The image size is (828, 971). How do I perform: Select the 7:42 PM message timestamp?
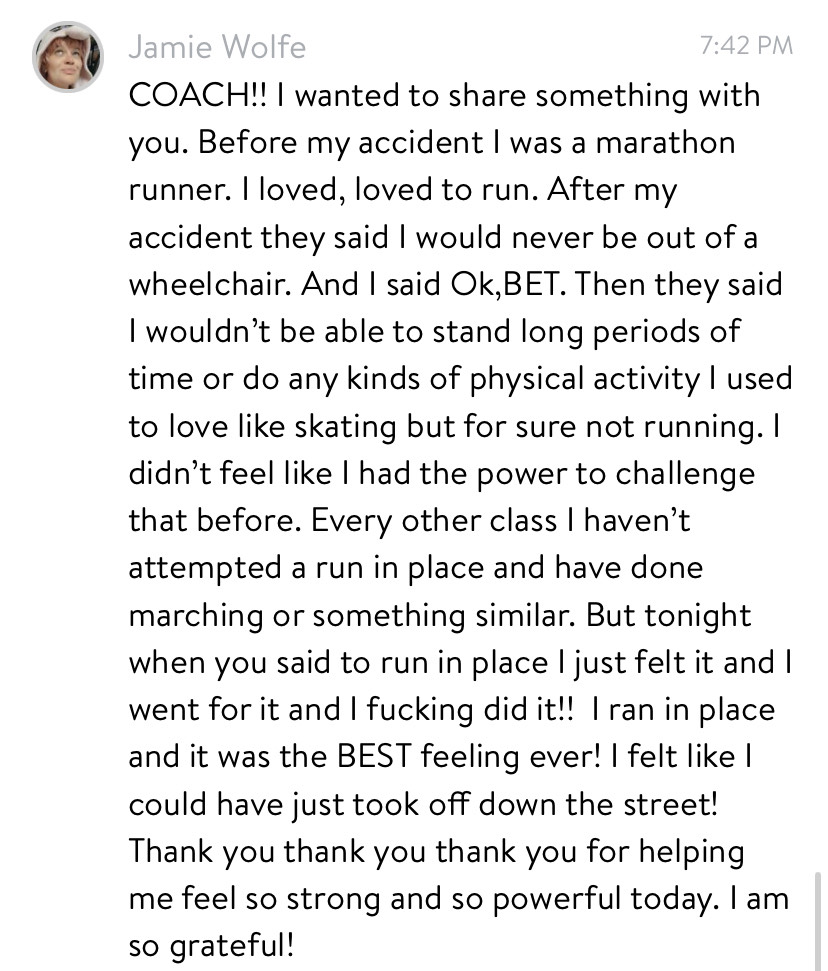click(746, 45)
